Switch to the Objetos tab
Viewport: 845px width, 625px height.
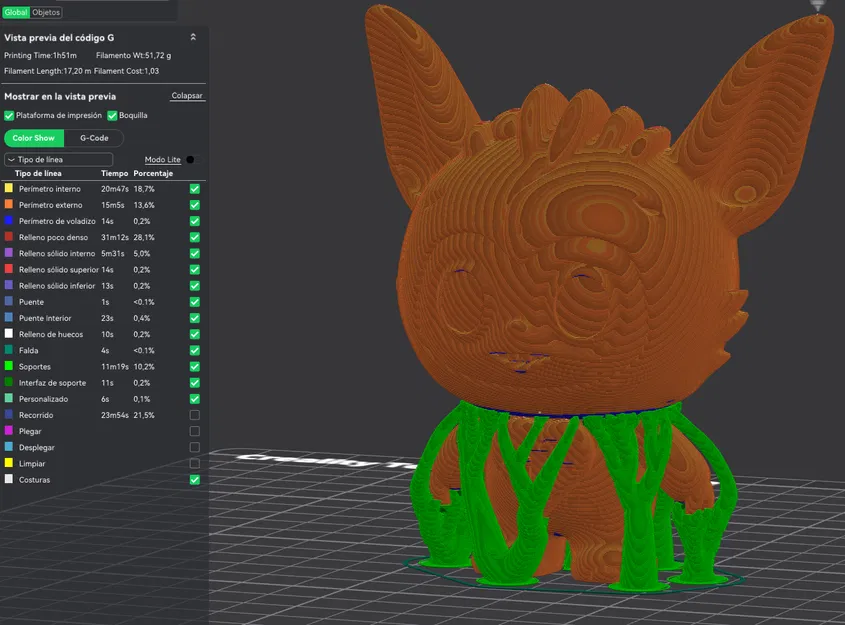tap(44, 13)
